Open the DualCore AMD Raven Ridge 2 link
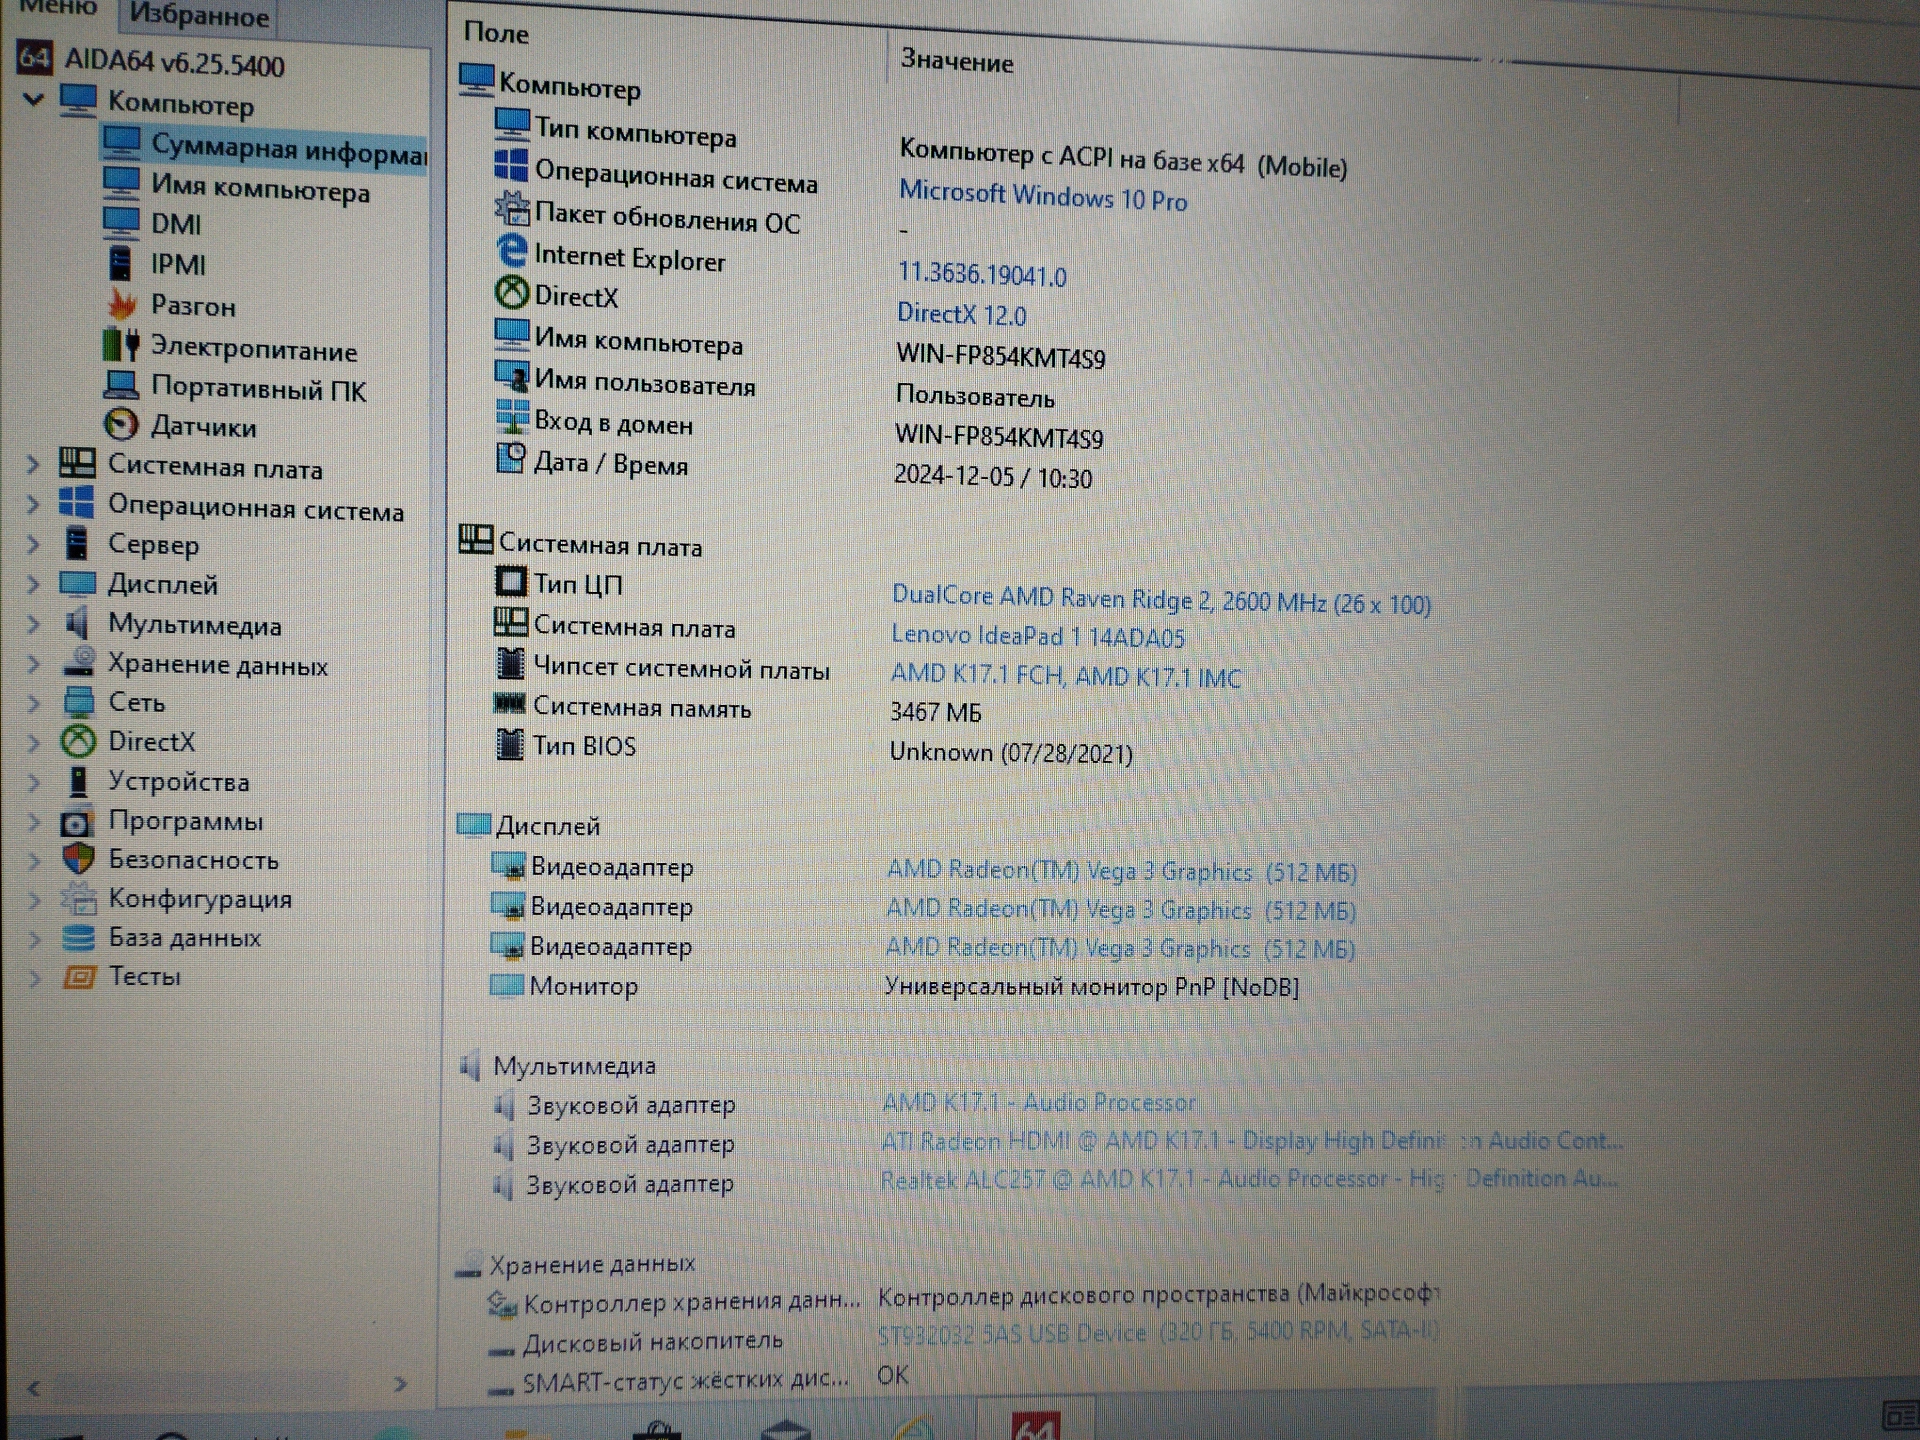This screenshot has height=1440, width=1920. 1161,600
